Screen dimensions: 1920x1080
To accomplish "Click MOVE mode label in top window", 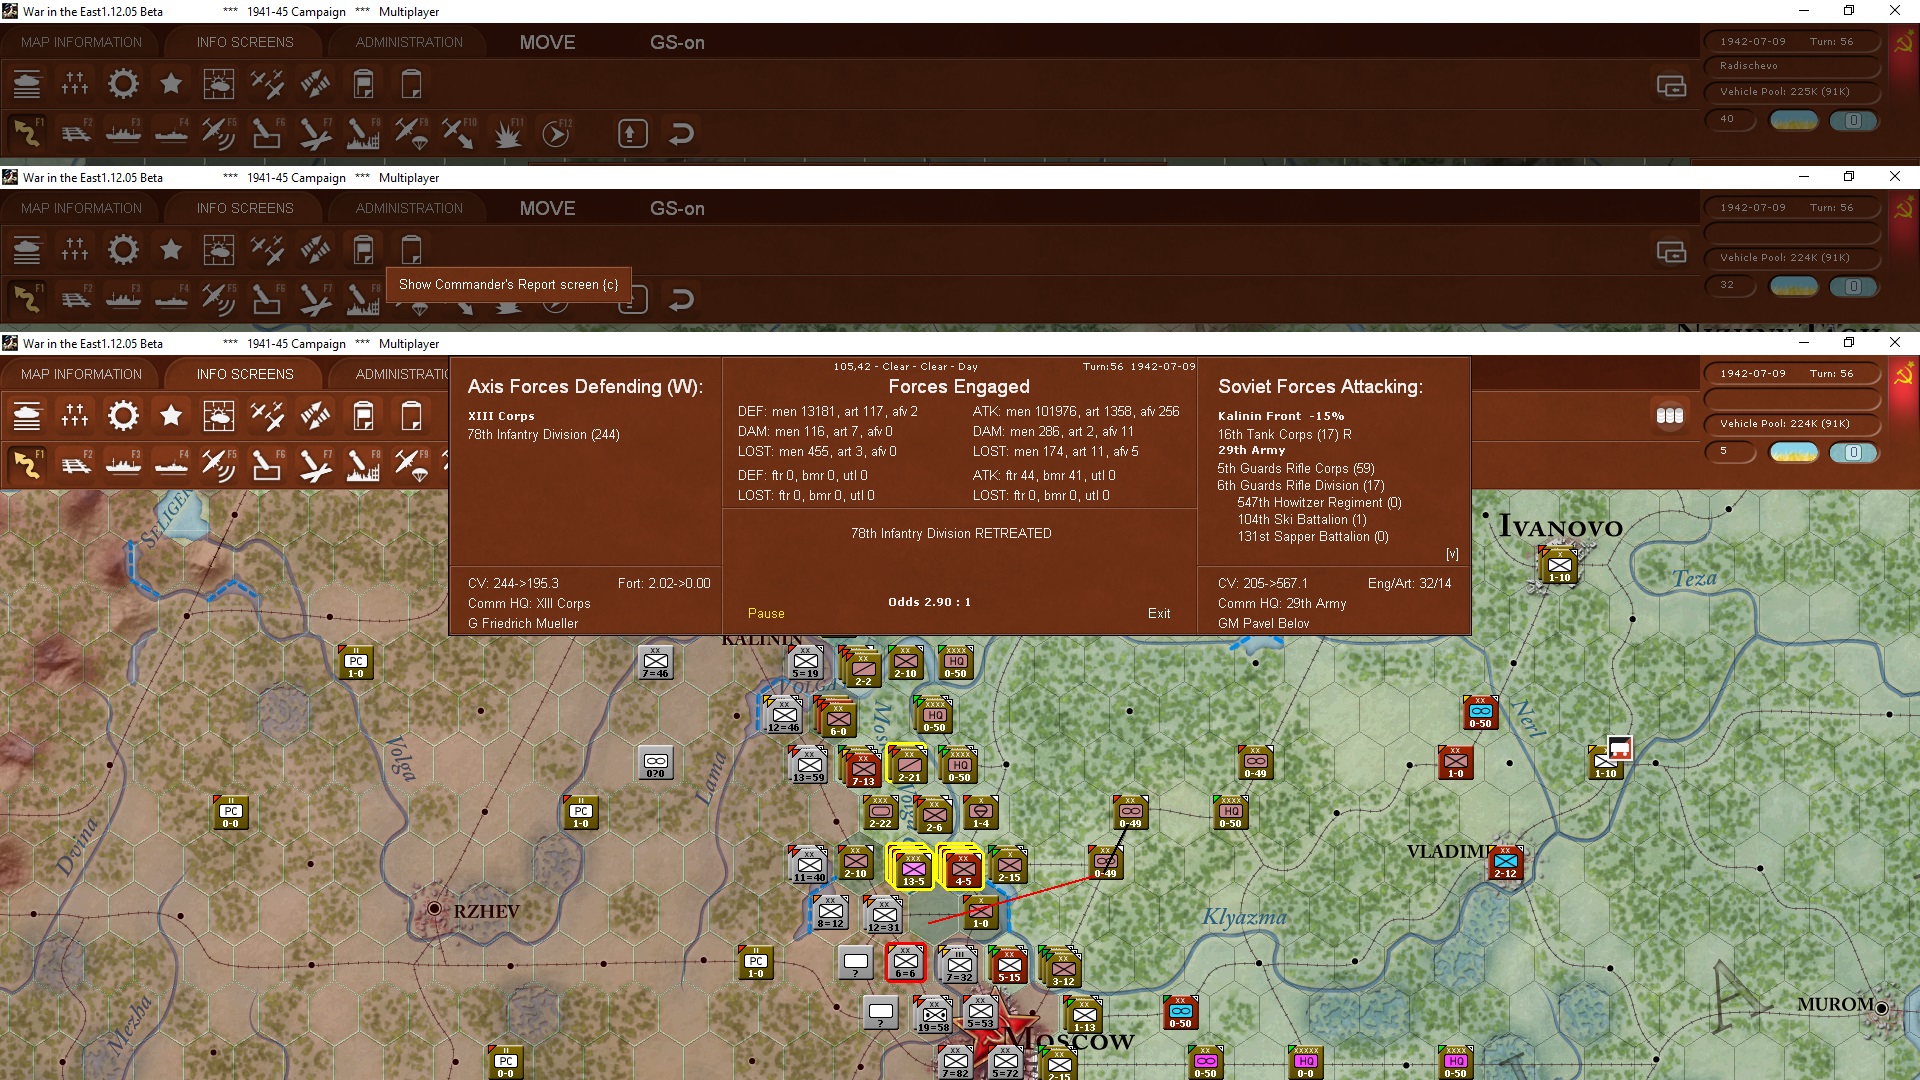I will click(547, 42).
